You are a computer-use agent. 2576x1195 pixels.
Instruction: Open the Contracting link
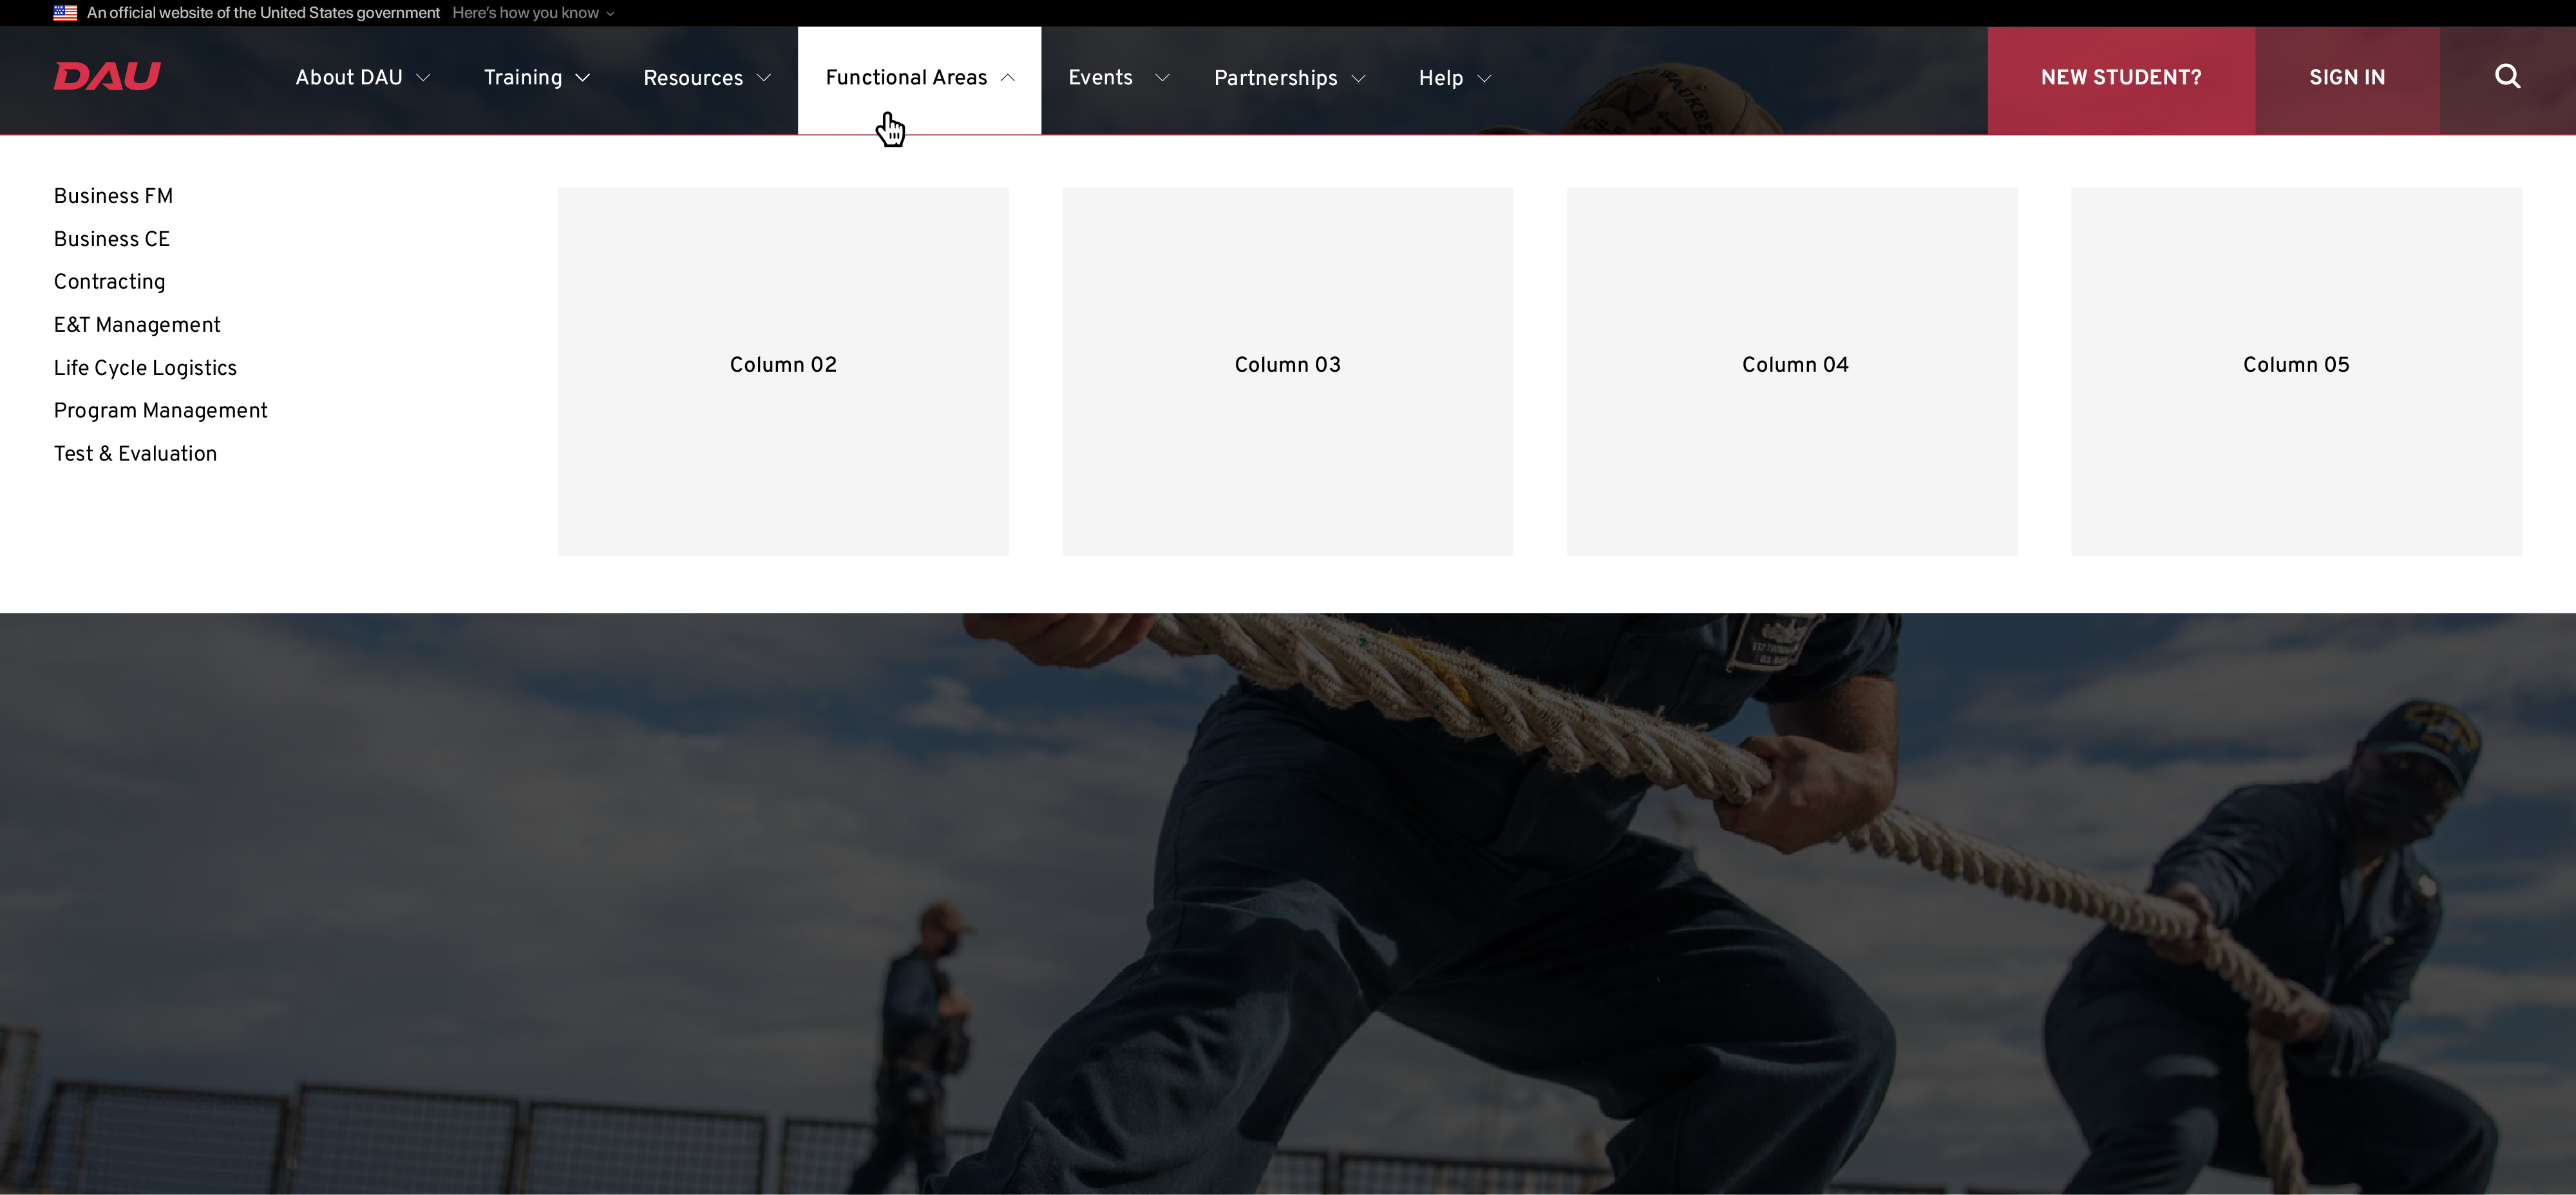pyautogui.click(x=110, y=282)
